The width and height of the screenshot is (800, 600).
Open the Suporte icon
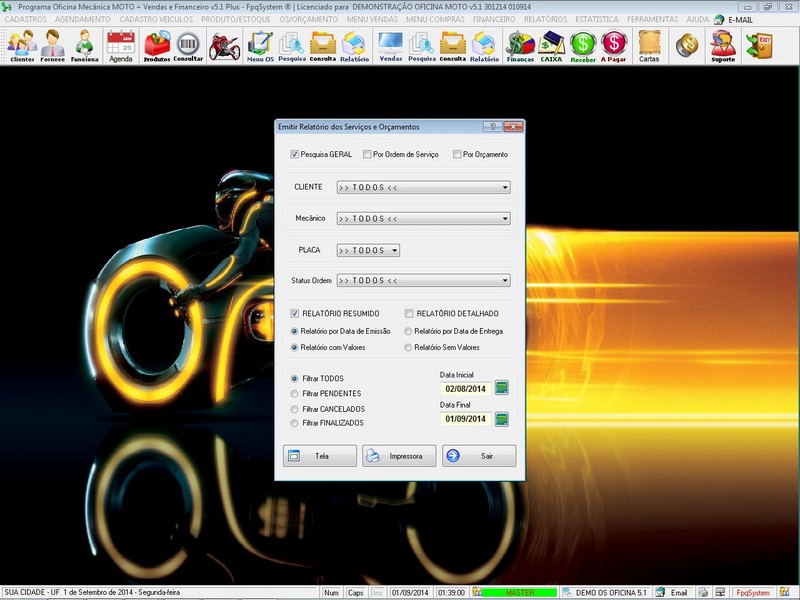[722, 45]
